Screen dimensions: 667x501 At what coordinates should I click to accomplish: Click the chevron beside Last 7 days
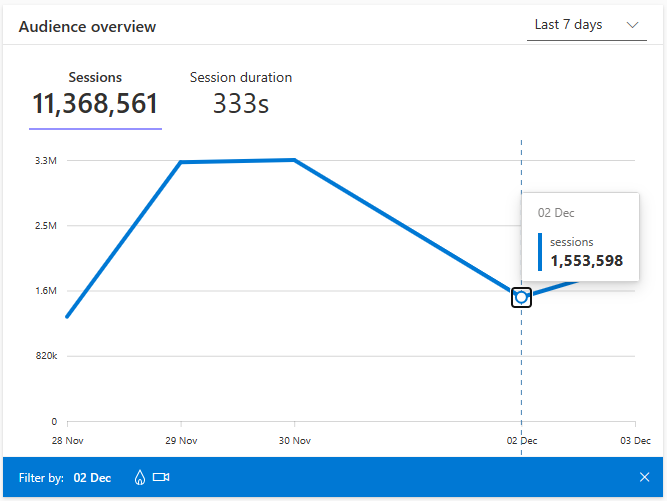point(632,25)
